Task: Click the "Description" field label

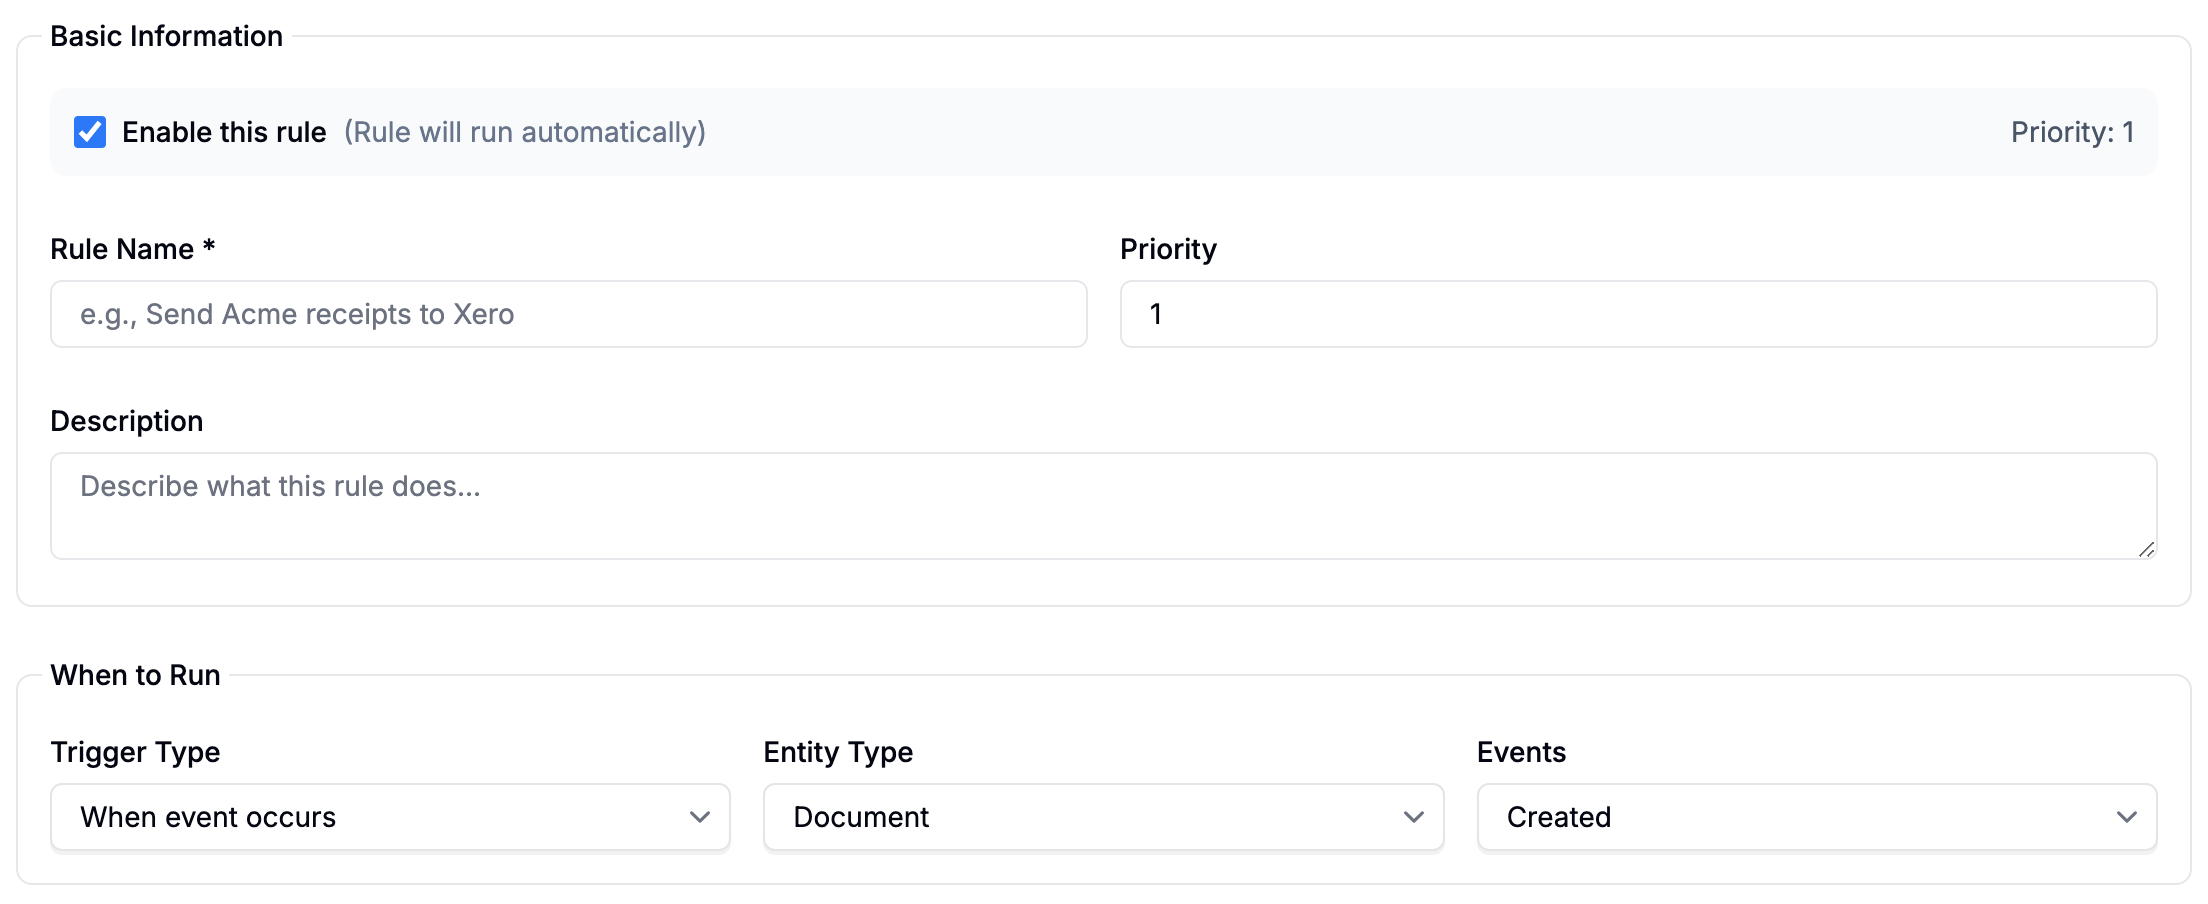Action: pyautogui.click(x=127, y=421)
